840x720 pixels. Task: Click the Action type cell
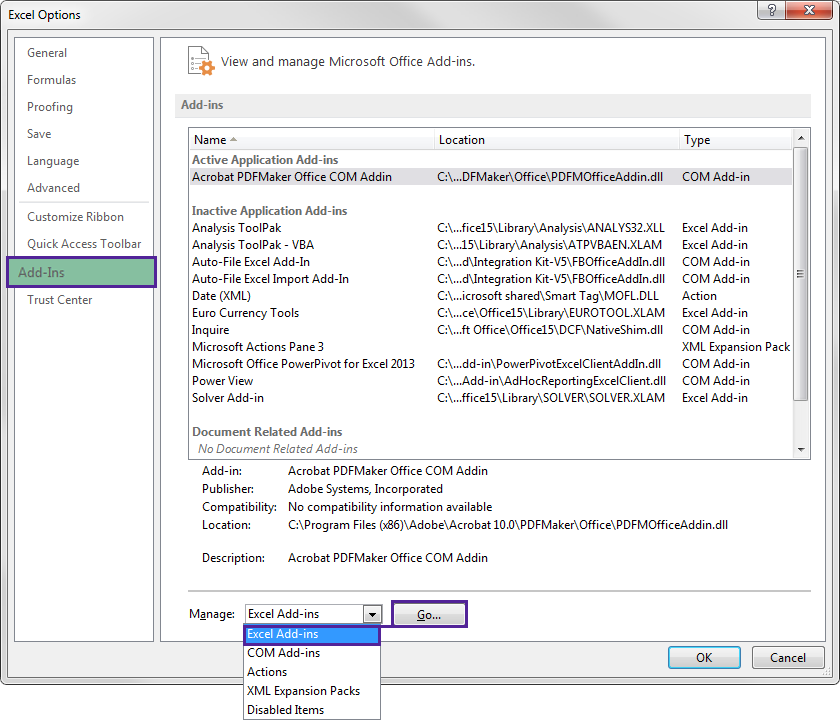pyautogui.click(x=699, y=296)
